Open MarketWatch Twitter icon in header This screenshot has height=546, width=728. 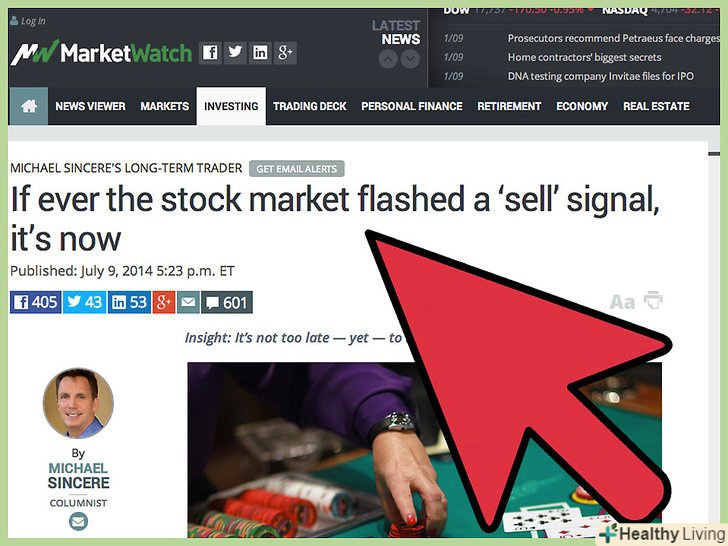pos(235,52)
